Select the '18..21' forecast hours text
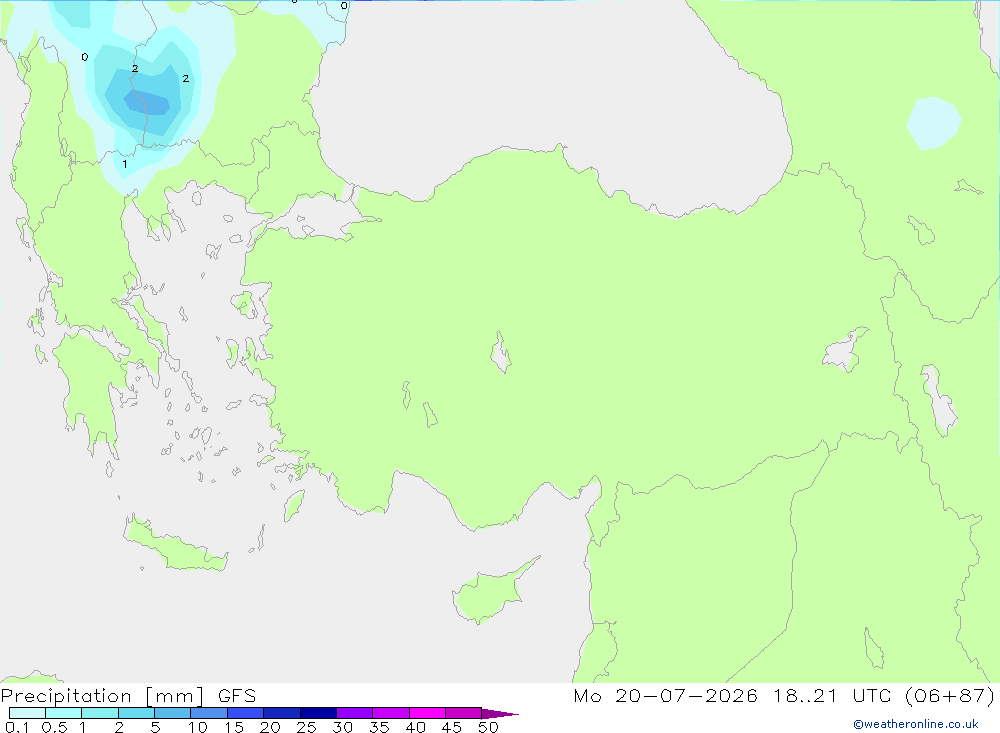Screen dimensions: 1000x733 click(805, 695)
